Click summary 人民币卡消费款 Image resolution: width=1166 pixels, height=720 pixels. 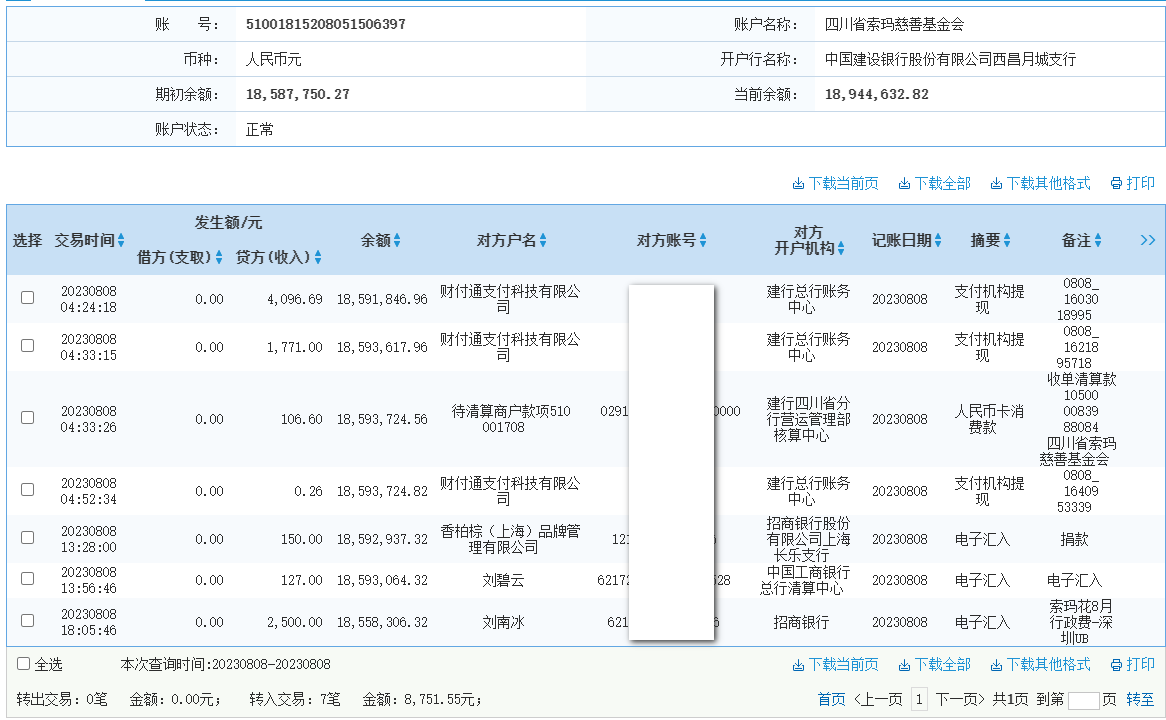click(x=989, y=419)
